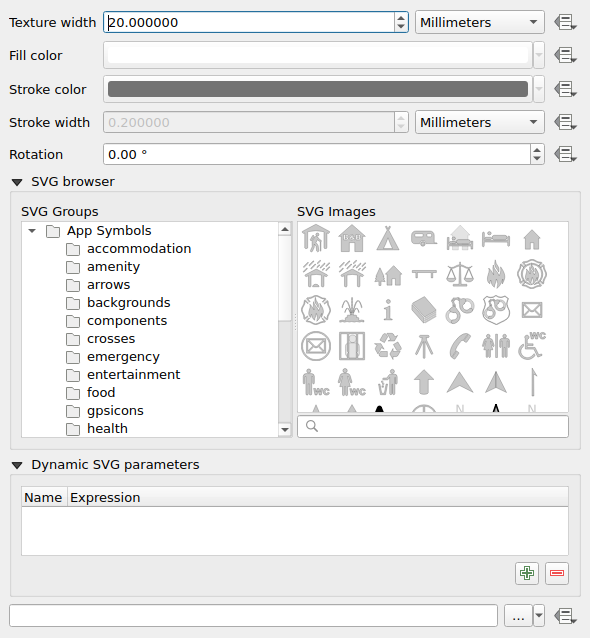Choose the library book SVG image

click(x=424, y=310)
